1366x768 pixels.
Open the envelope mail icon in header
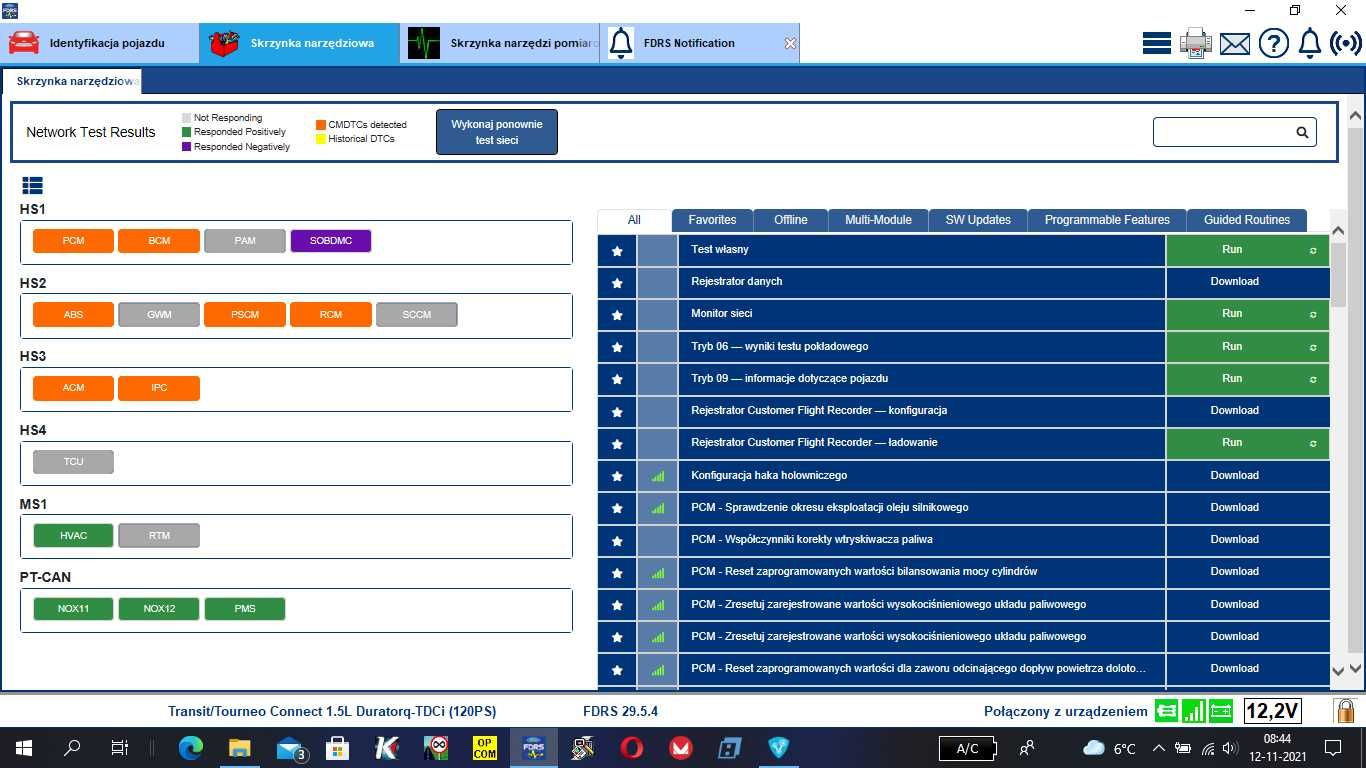1235,44
